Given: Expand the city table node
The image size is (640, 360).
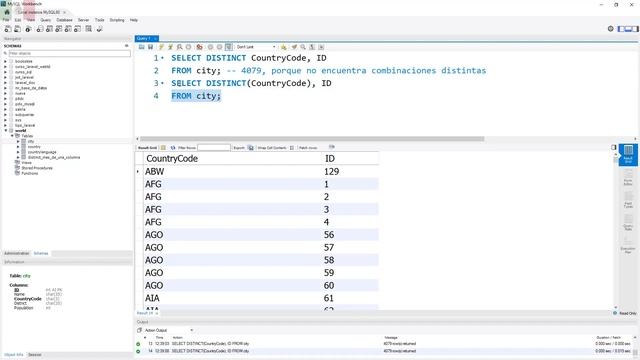Looking at the screenshot, I should tap(18, 141).
